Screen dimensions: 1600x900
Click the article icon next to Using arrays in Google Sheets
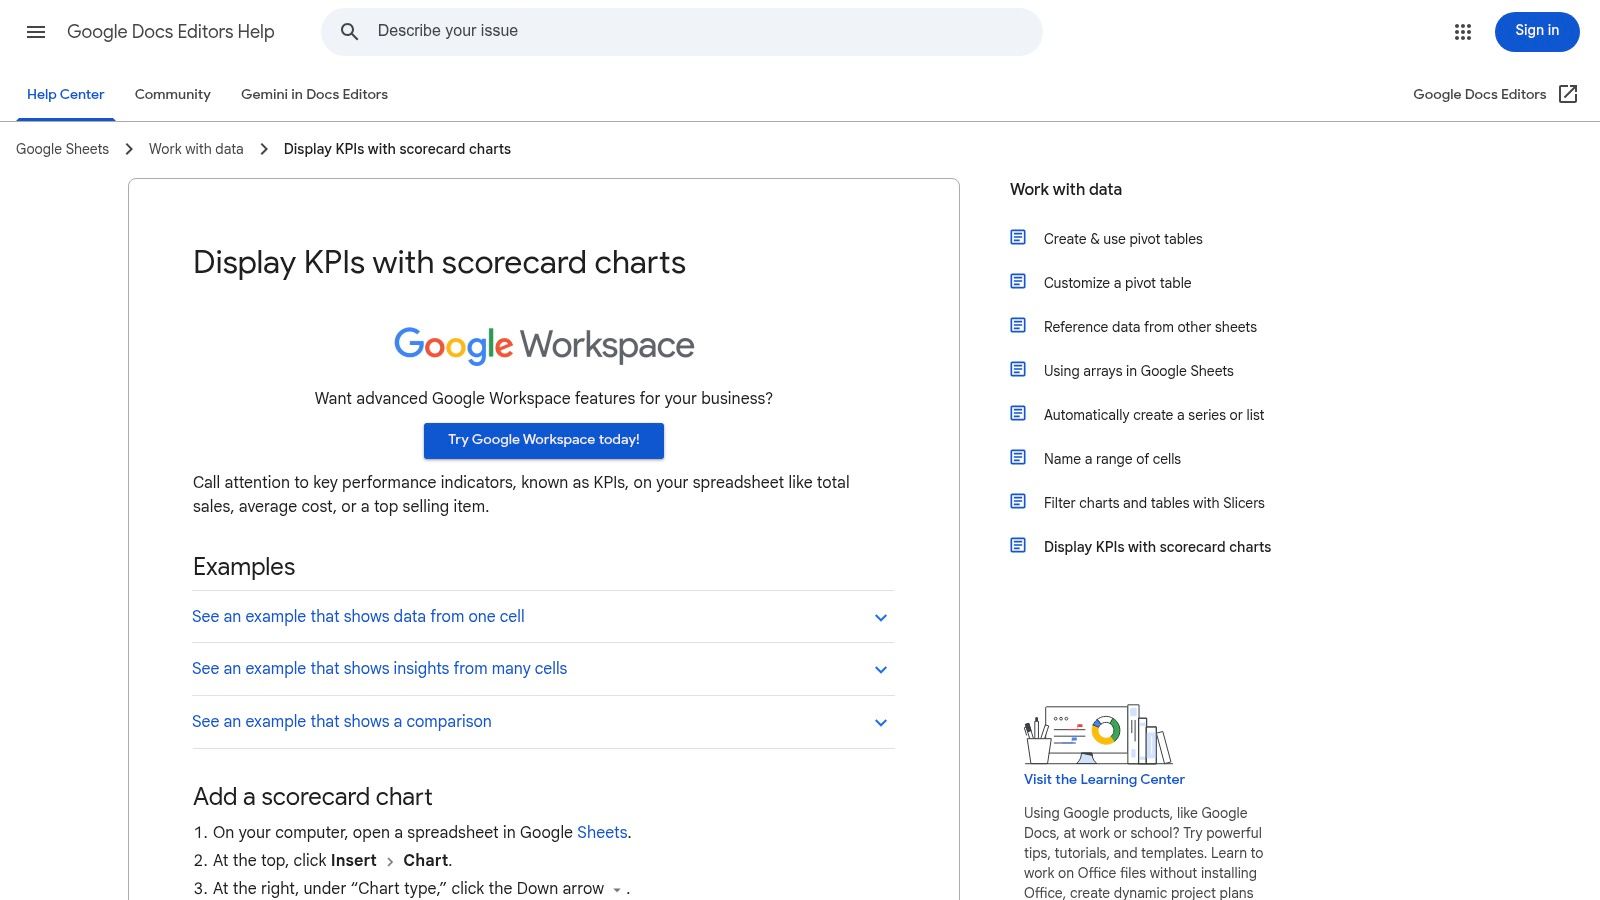point(1018,370)
